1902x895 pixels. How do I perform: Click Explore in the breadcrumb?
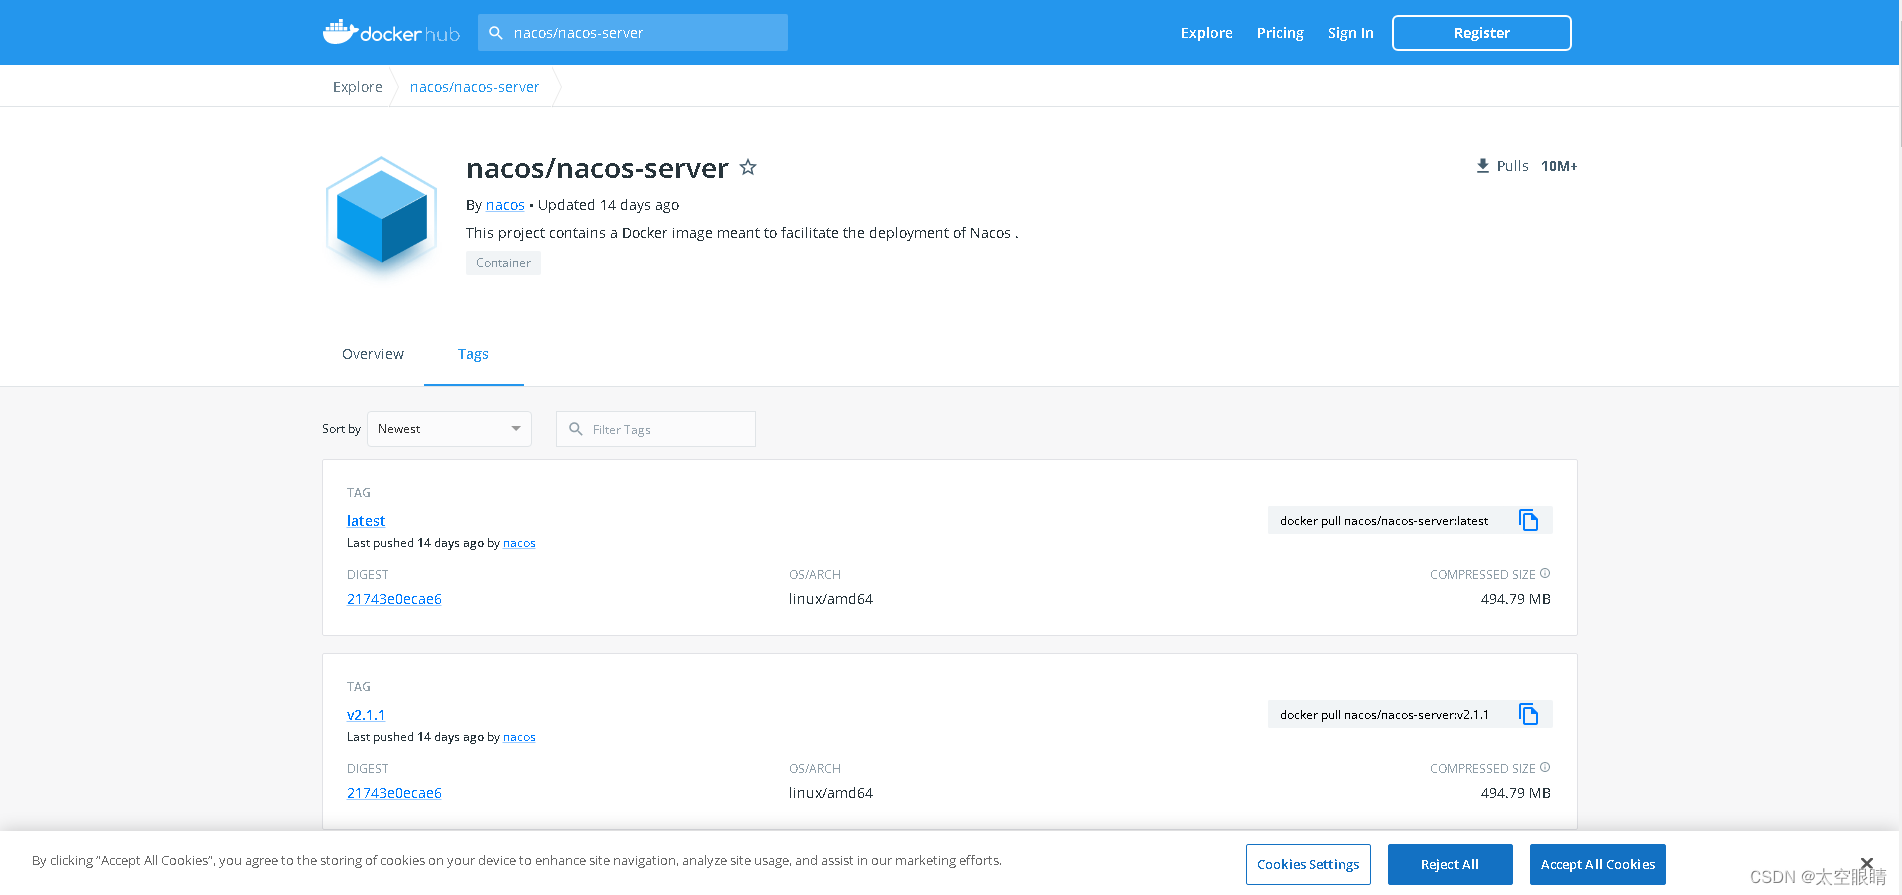[358, 87]
